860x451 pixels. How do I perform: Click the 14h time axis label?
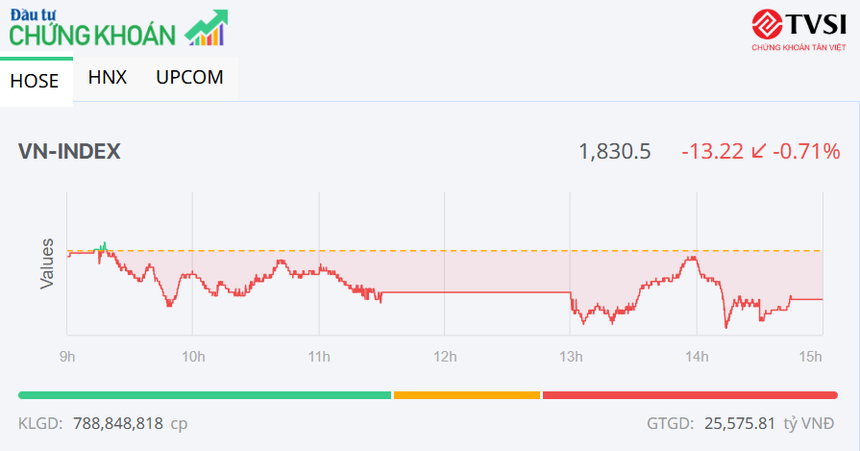coord(697,356)
